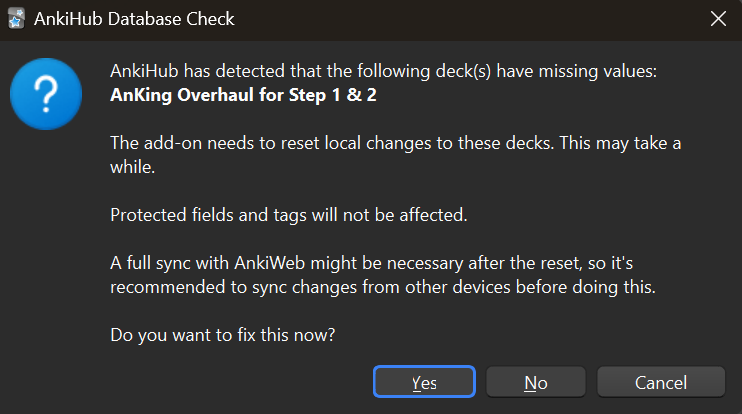Image resolution: width=742 pixels, height=414 pixels.
Task: Click the word 'AnkiHub' starting the message
Action: point(144,71)
